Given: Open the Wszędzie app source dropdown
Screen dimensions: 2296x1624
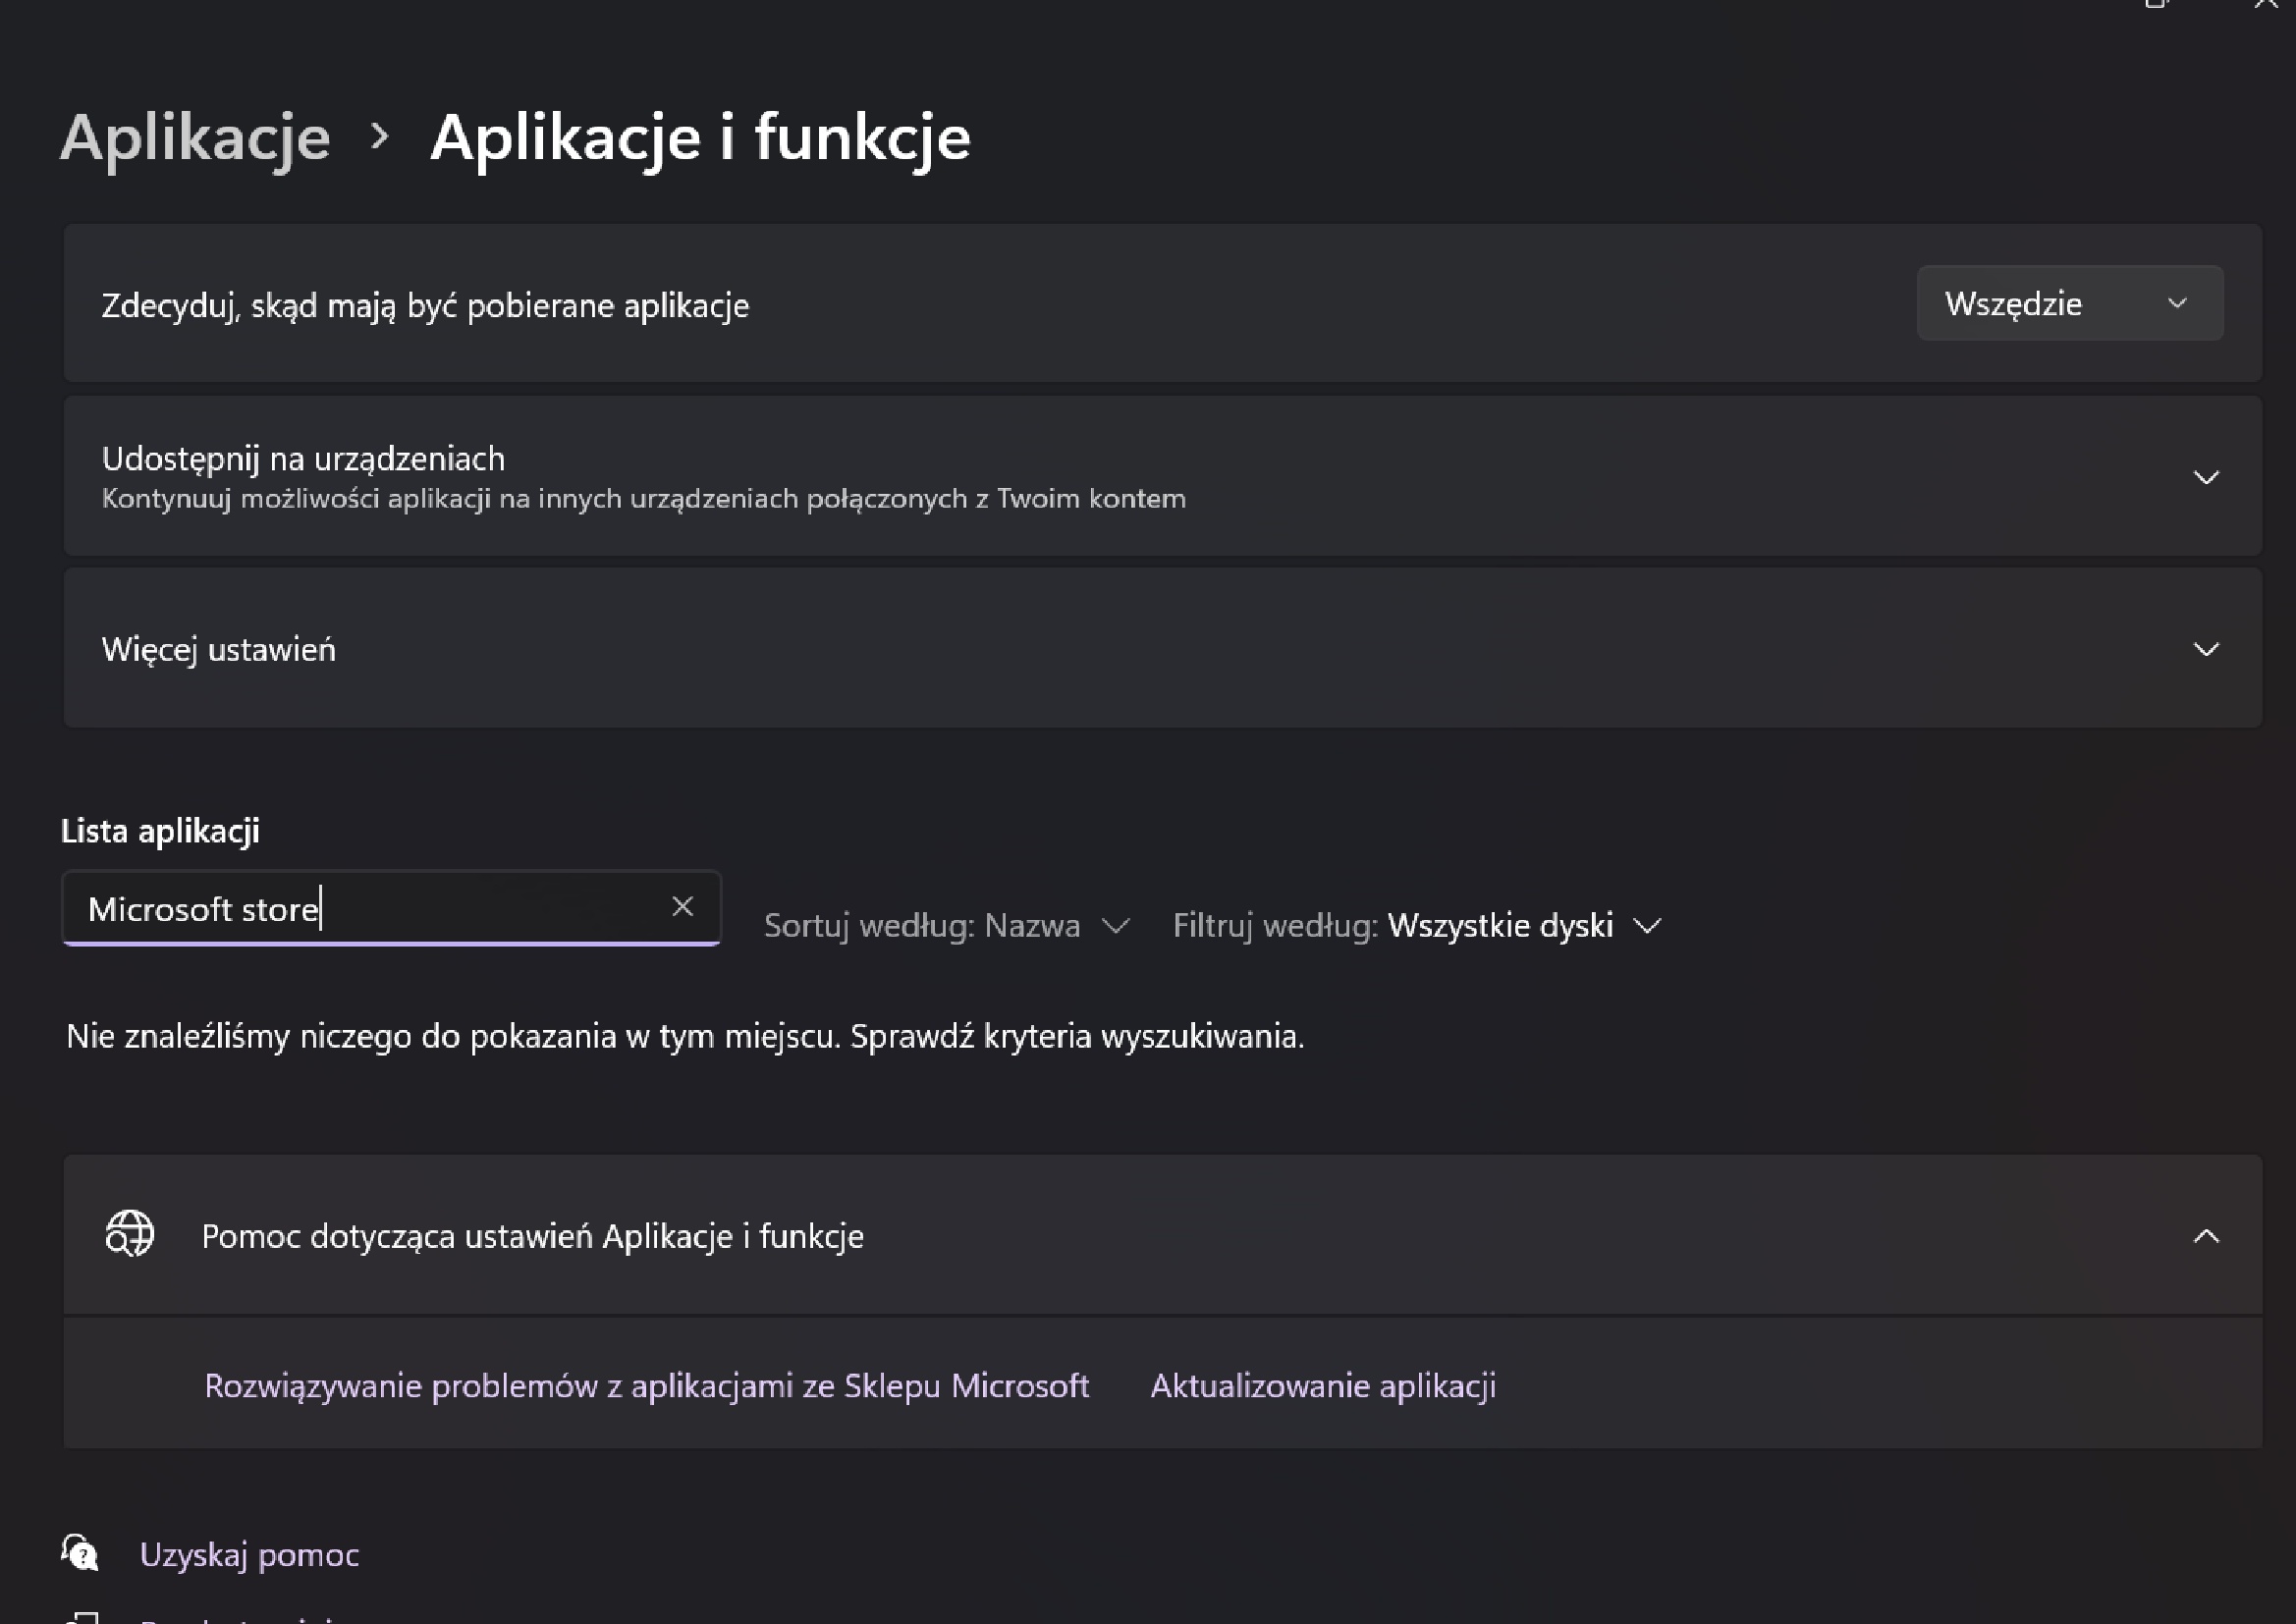Looking at the screenshot, I should (2069, 303).
